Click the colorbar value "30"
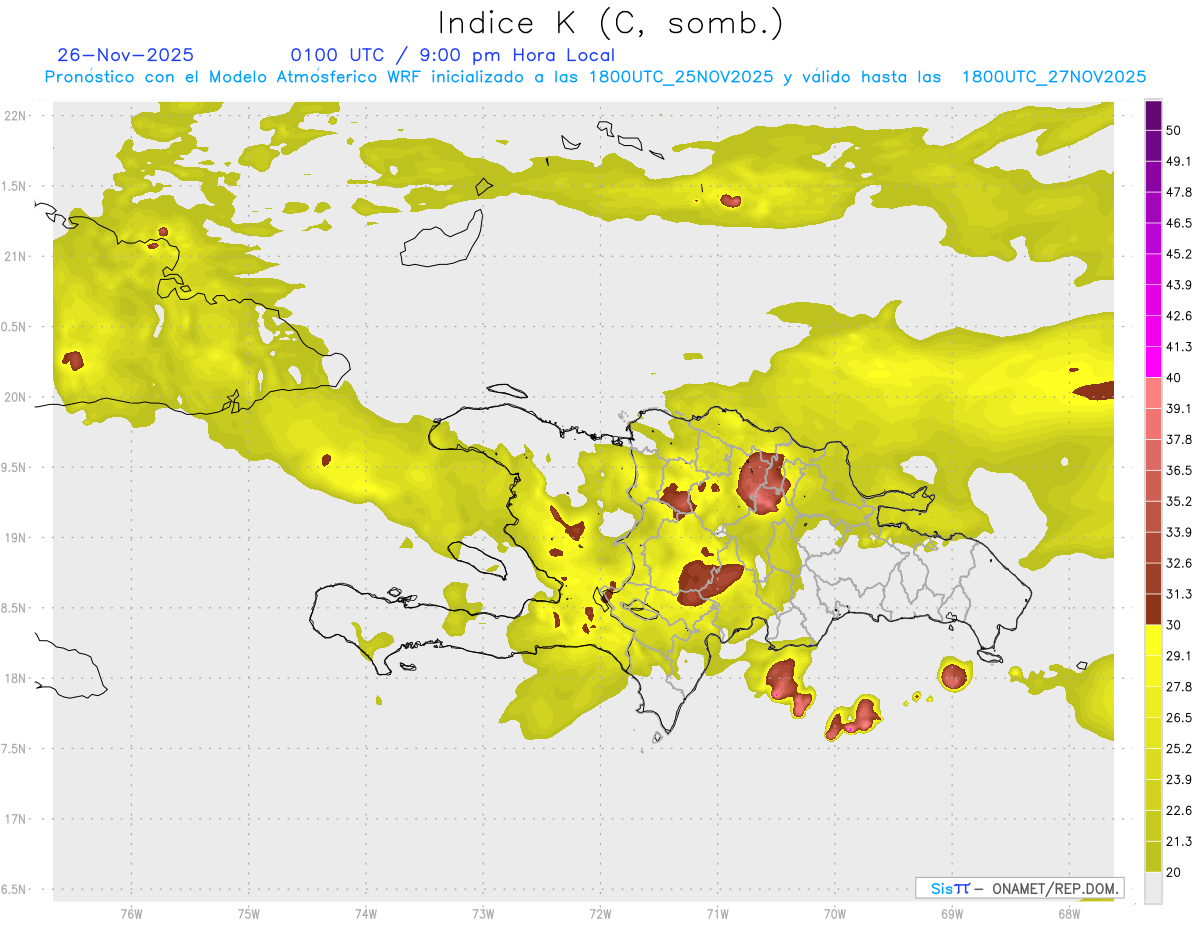Viewport: 1200px width, 927px height. click(x=1174, y=625)
